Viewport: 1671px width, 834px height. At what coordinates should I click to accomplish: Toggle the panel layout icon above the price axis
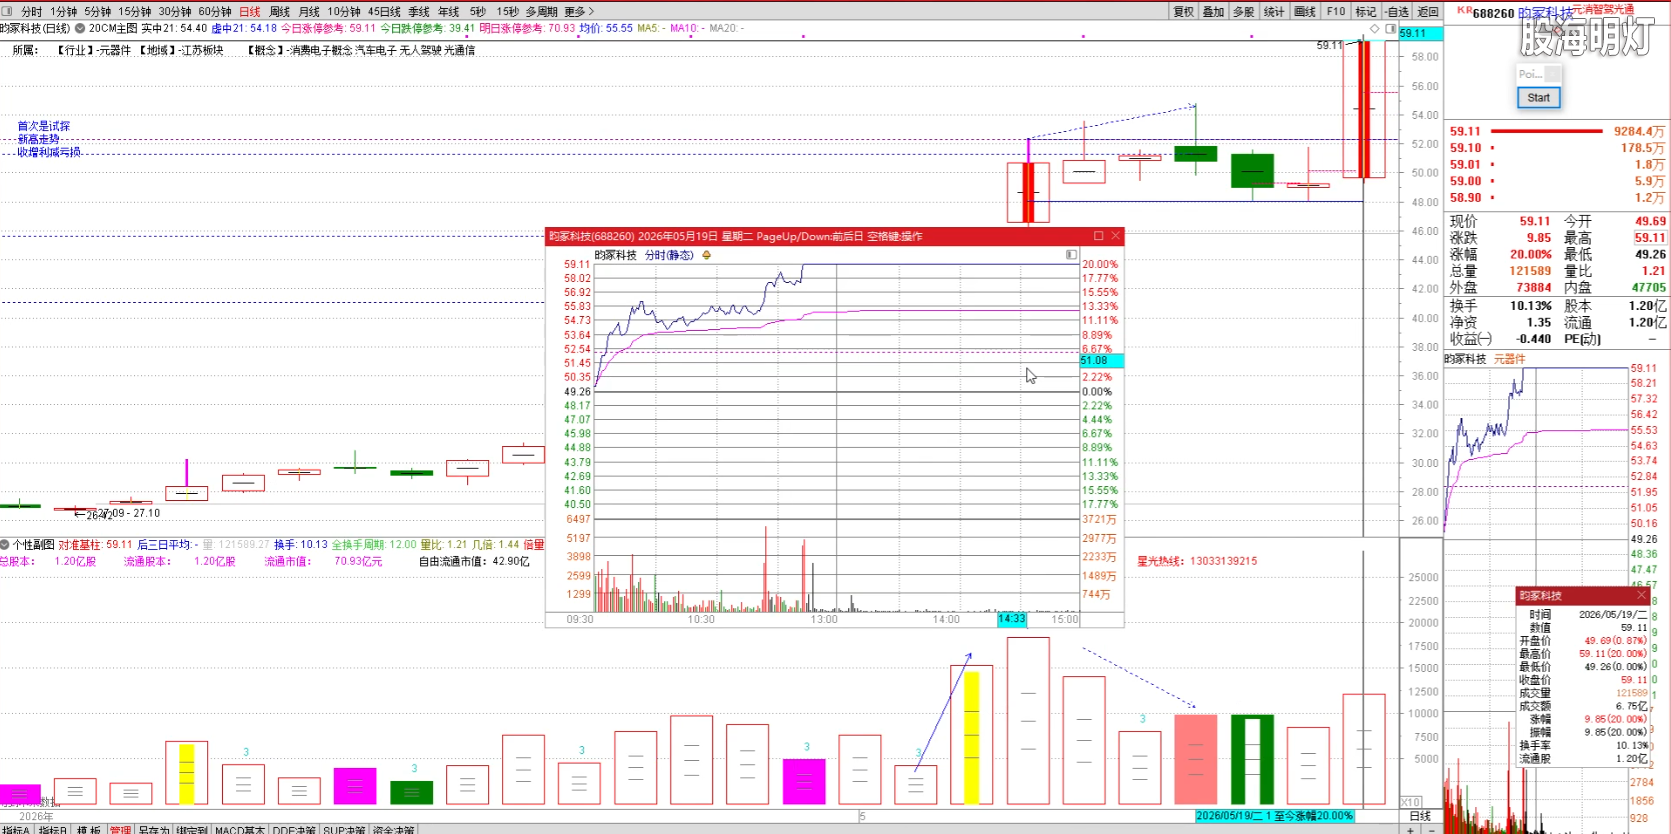[1390, 29]
